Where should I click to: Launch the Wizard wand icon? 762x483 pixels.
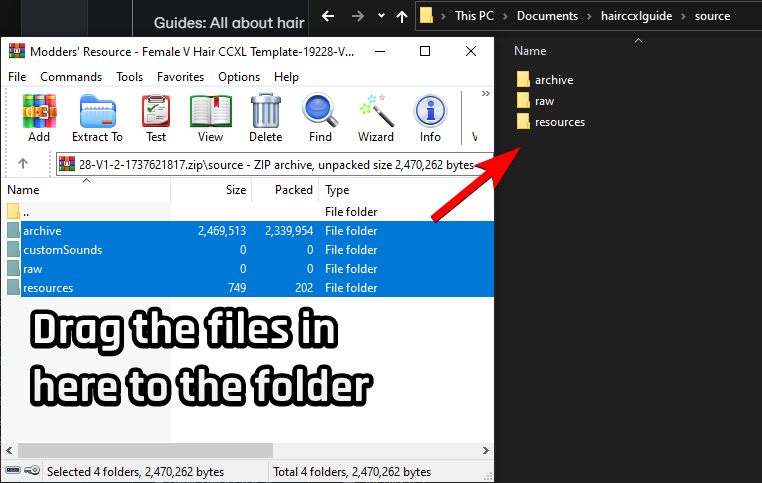click(x=376, y=117)
